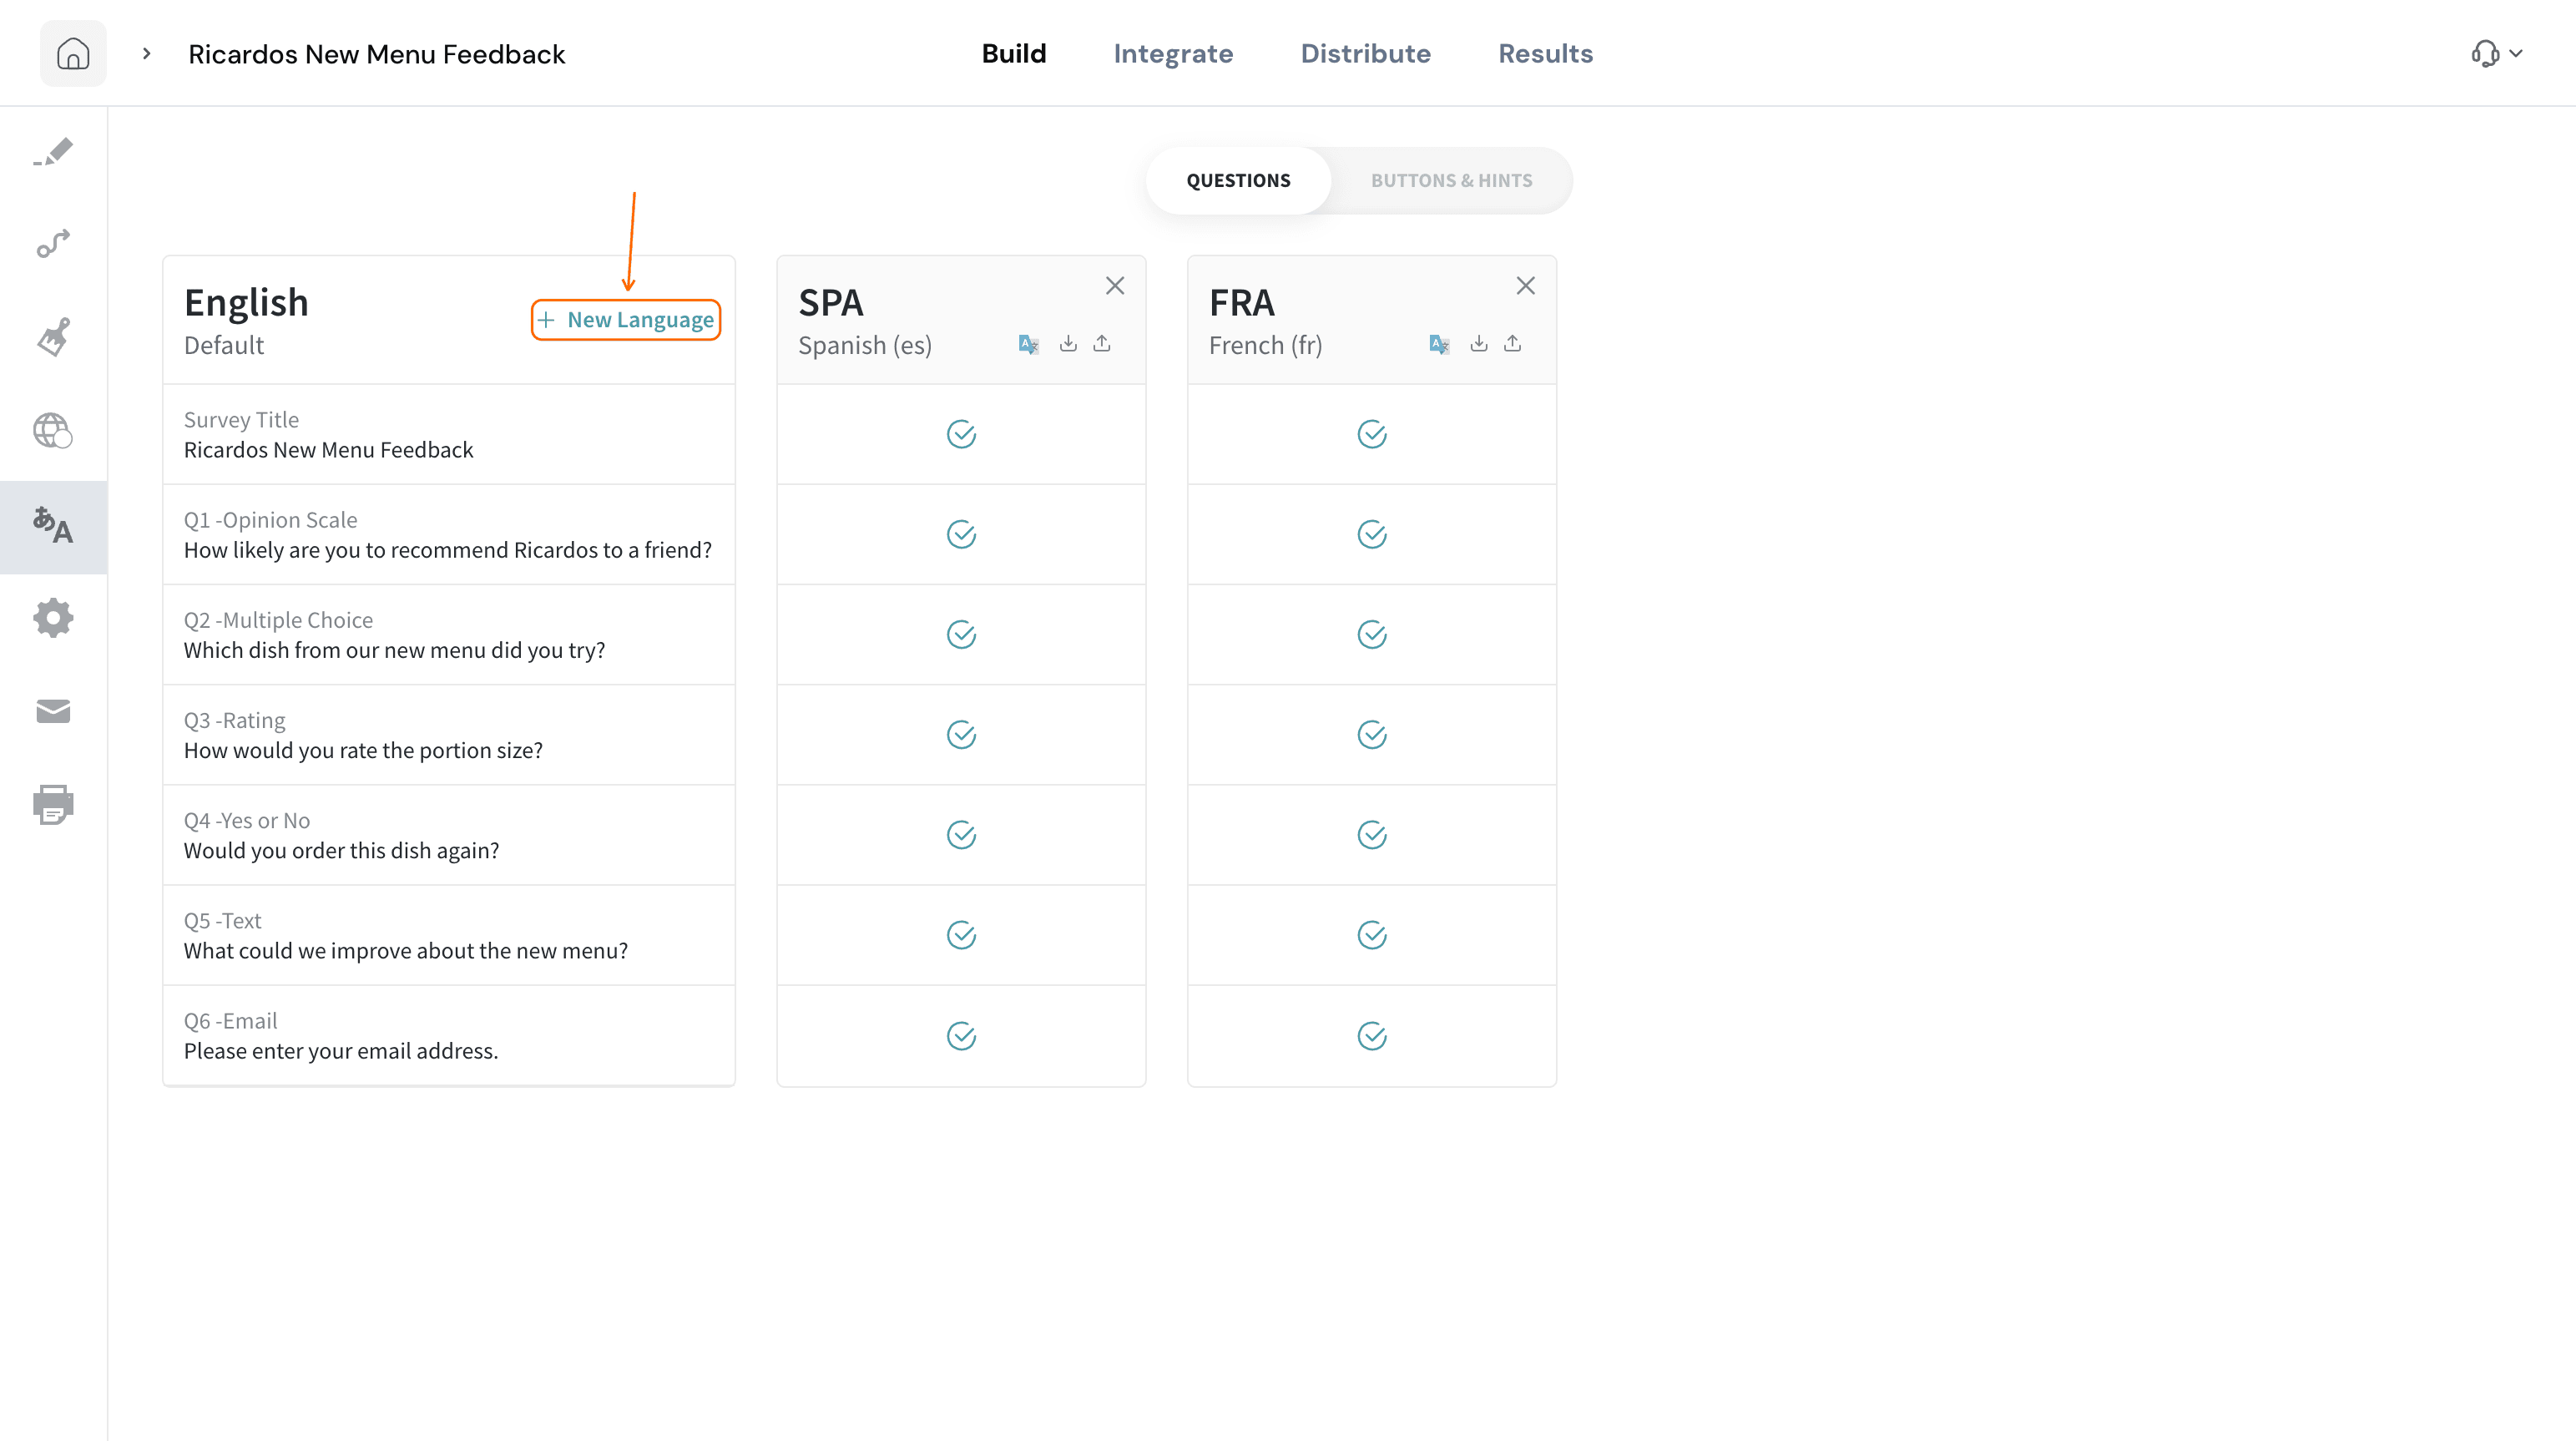The width and height of the screenshot is (2576, 1441).
Task: Remove the SPA Spanish language column
Action: click(1115, 286)
